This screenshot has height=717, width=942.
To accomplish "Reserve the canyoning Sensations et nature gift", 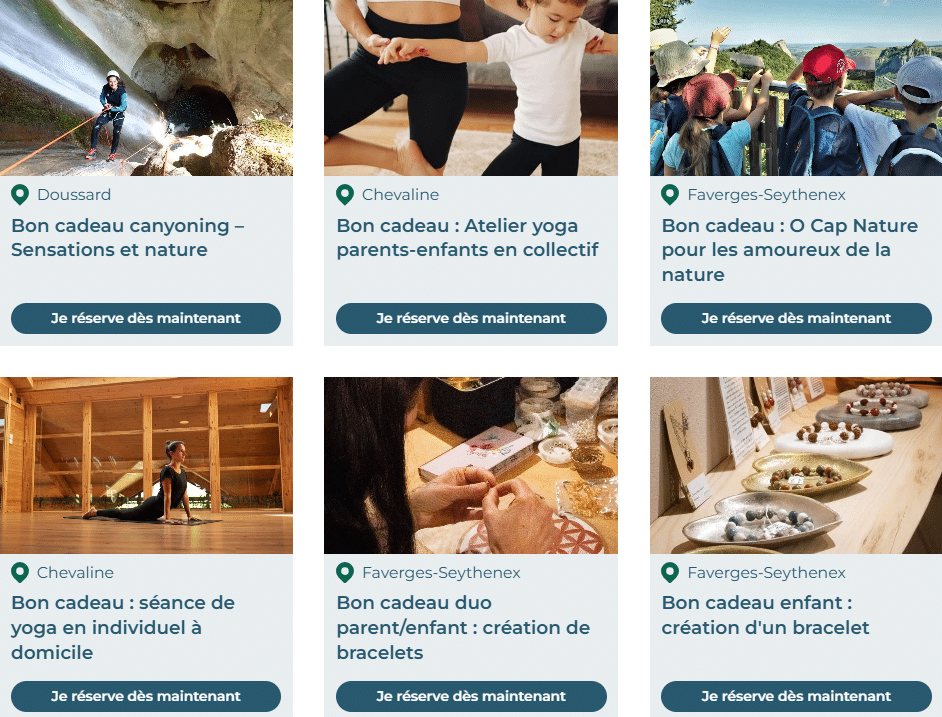I will pos(146,318).
